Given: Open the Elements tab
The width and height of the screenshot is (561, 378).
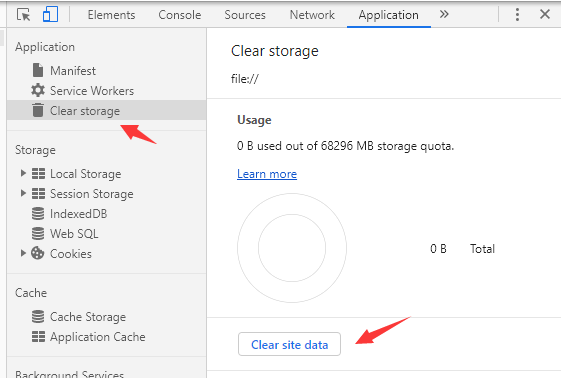Looking at the screenshot, I should (x=111, y=15).
